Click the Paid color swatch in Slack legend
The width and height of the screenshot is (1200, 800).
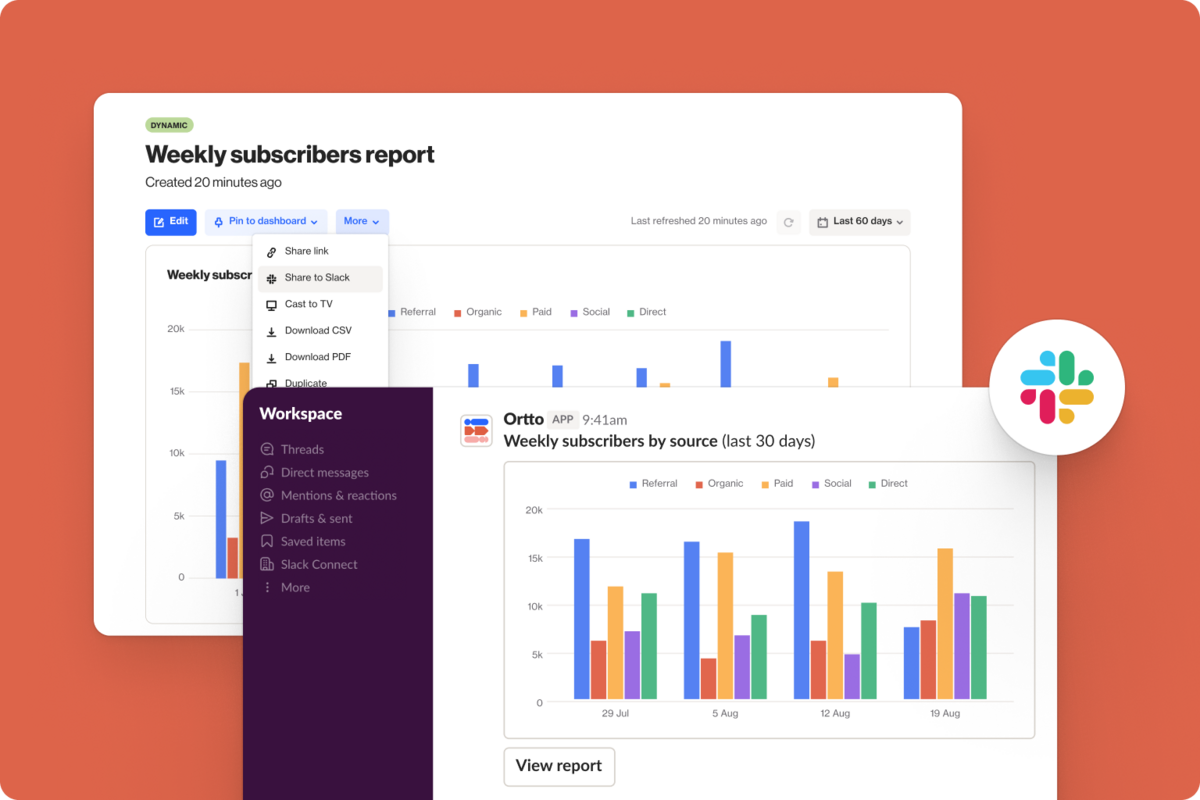click(x=765, y=484)
